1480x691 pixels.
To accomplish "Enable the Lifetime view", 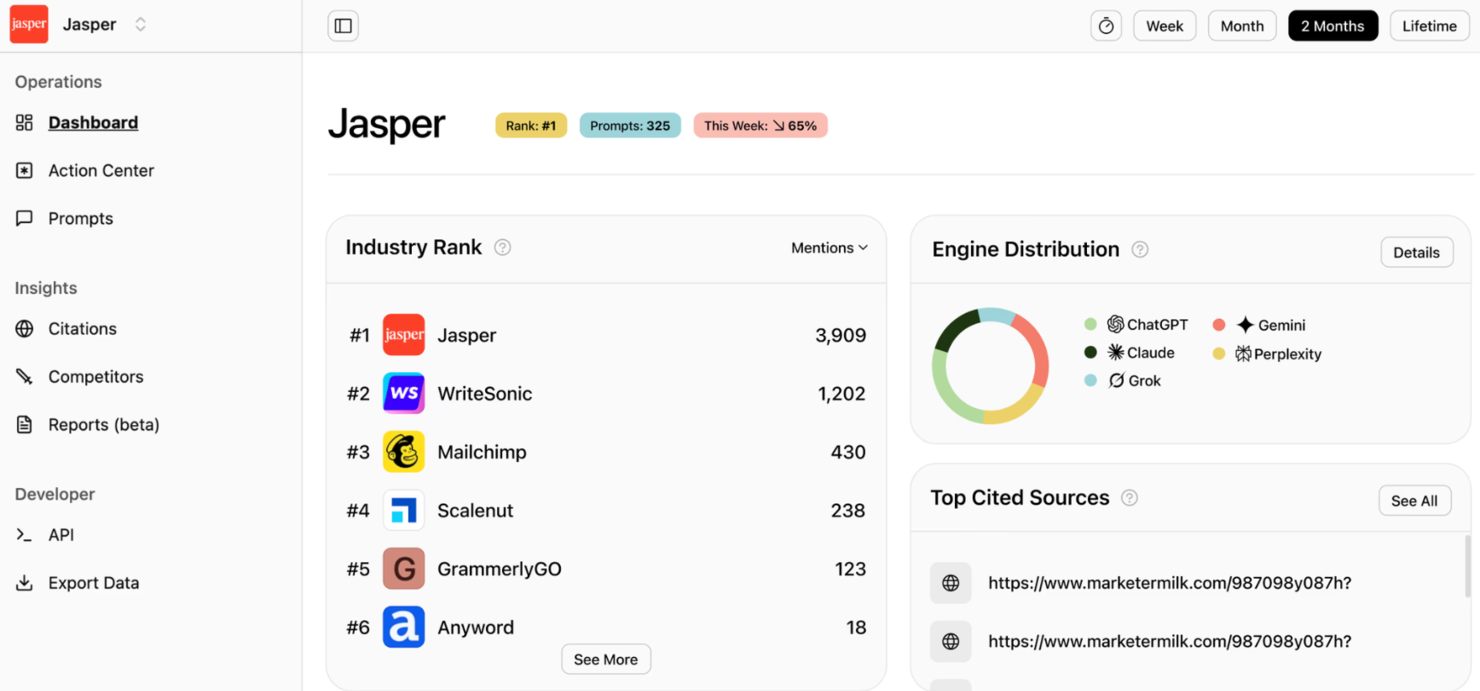I will tap(1429, 25).
